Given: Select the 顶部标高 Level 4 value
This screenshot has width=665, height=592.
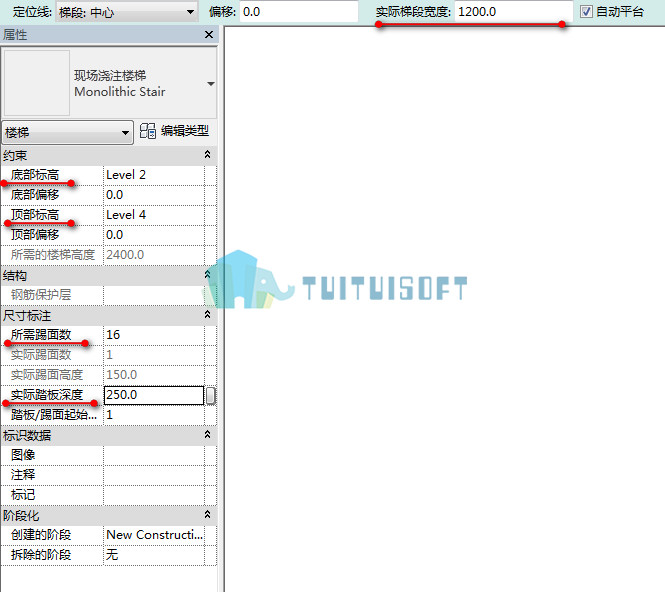Looking at the screenshot, I should [154, 215].
